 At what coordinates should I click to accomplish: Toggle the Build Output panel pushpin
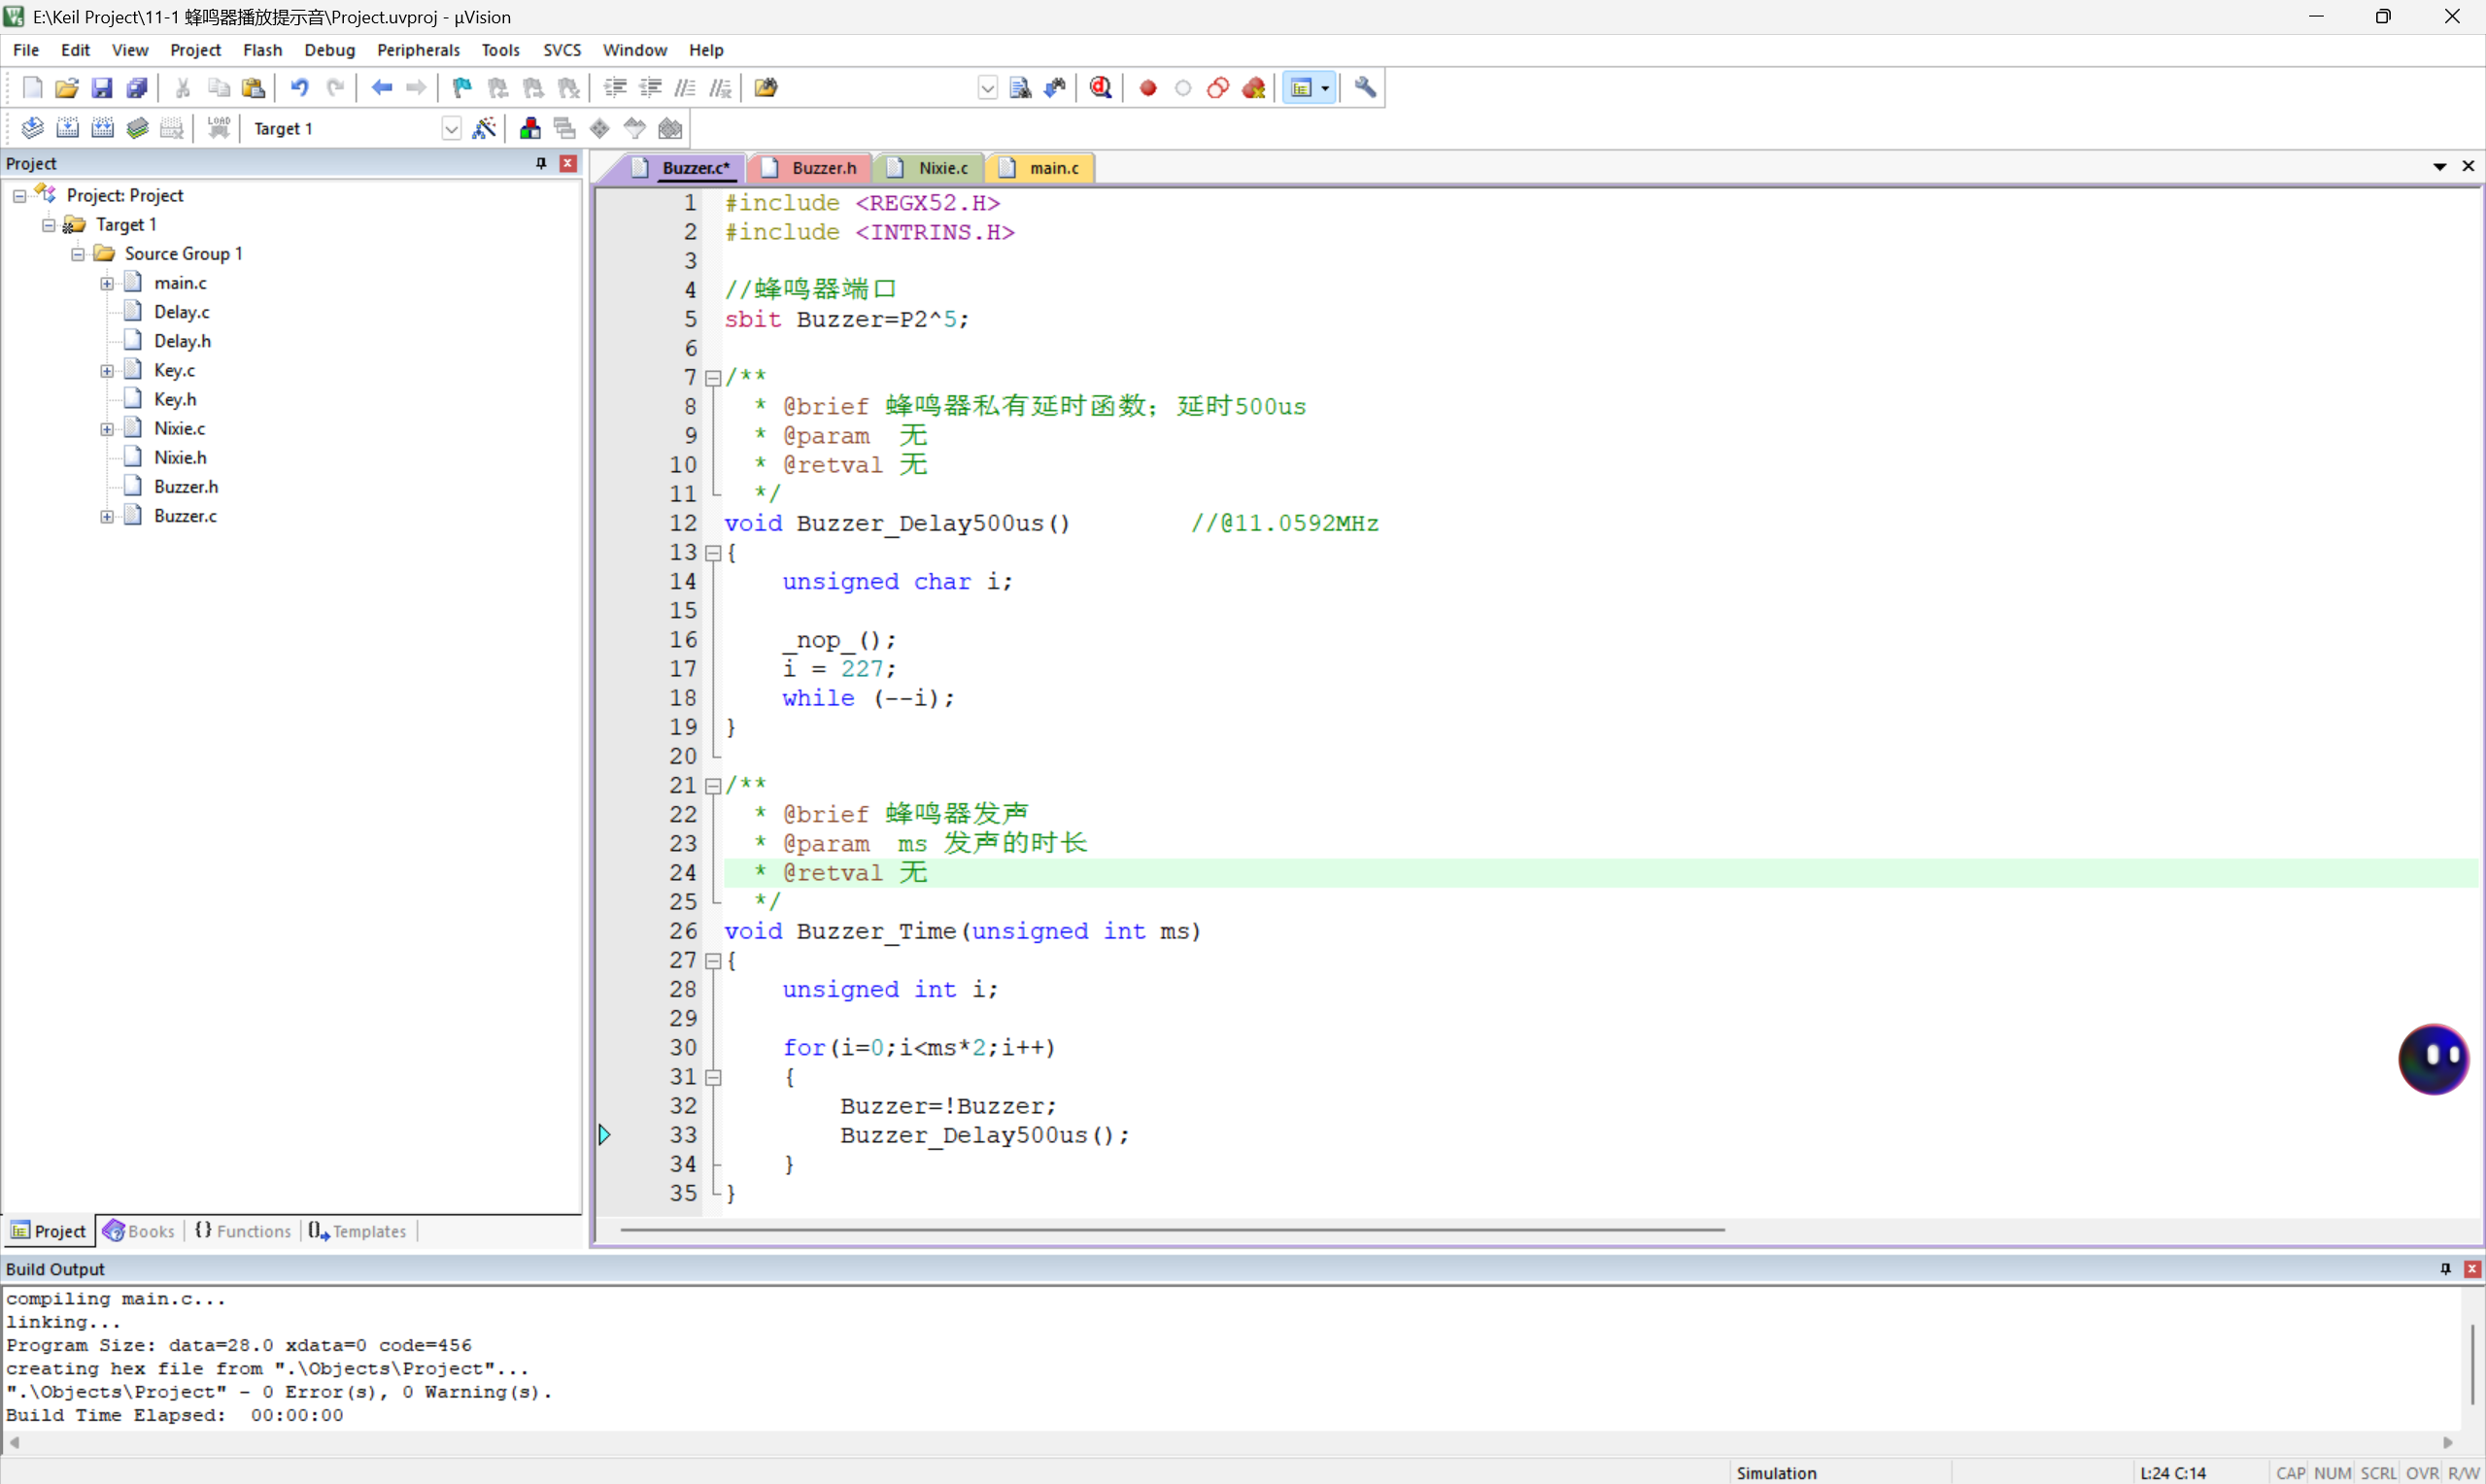pos(2446,1268)
